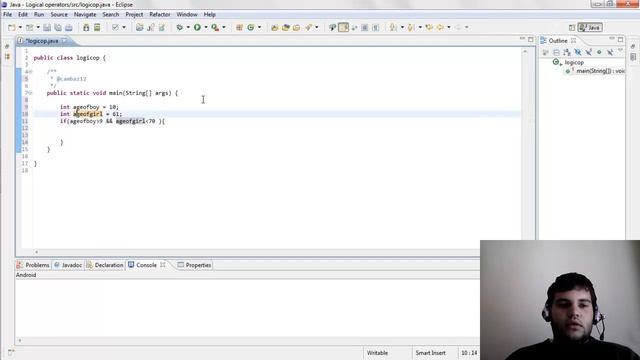Toggle Hide Static Fields and Methods

coord(588,52)
